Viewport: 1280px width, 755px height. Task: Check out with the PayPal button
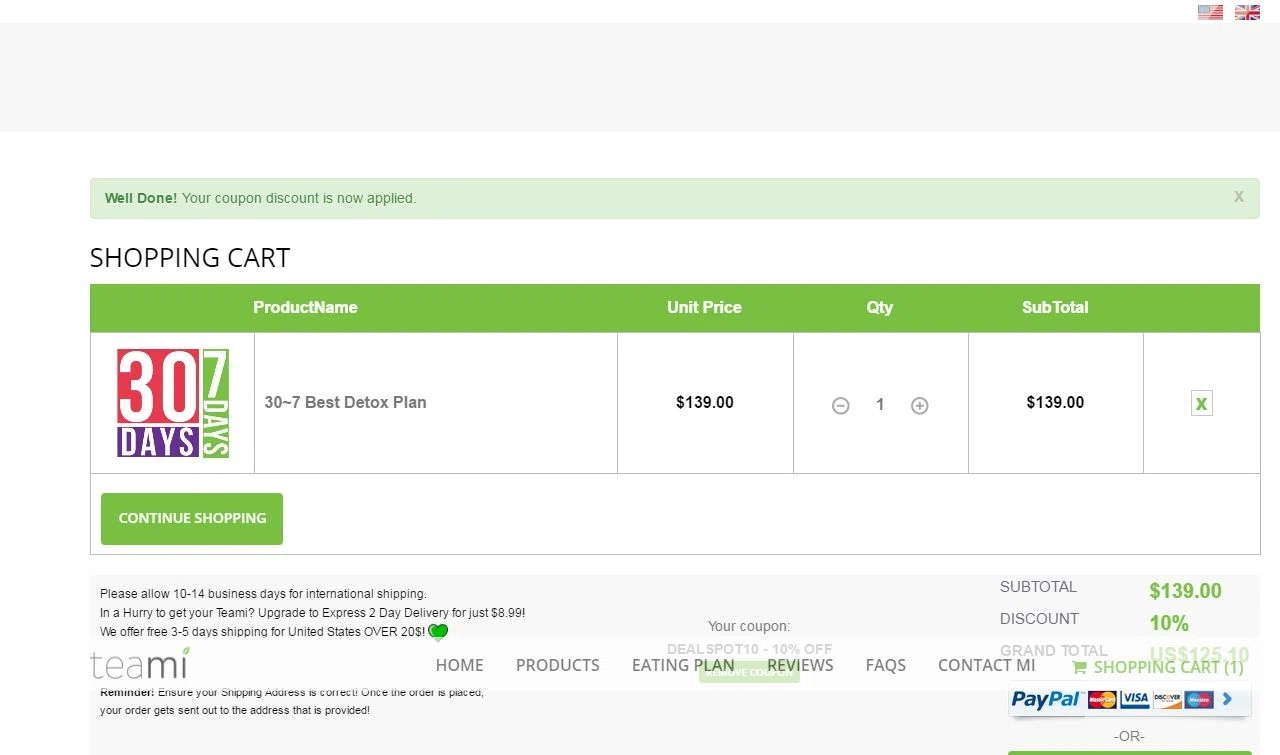tap(1129, 699)
